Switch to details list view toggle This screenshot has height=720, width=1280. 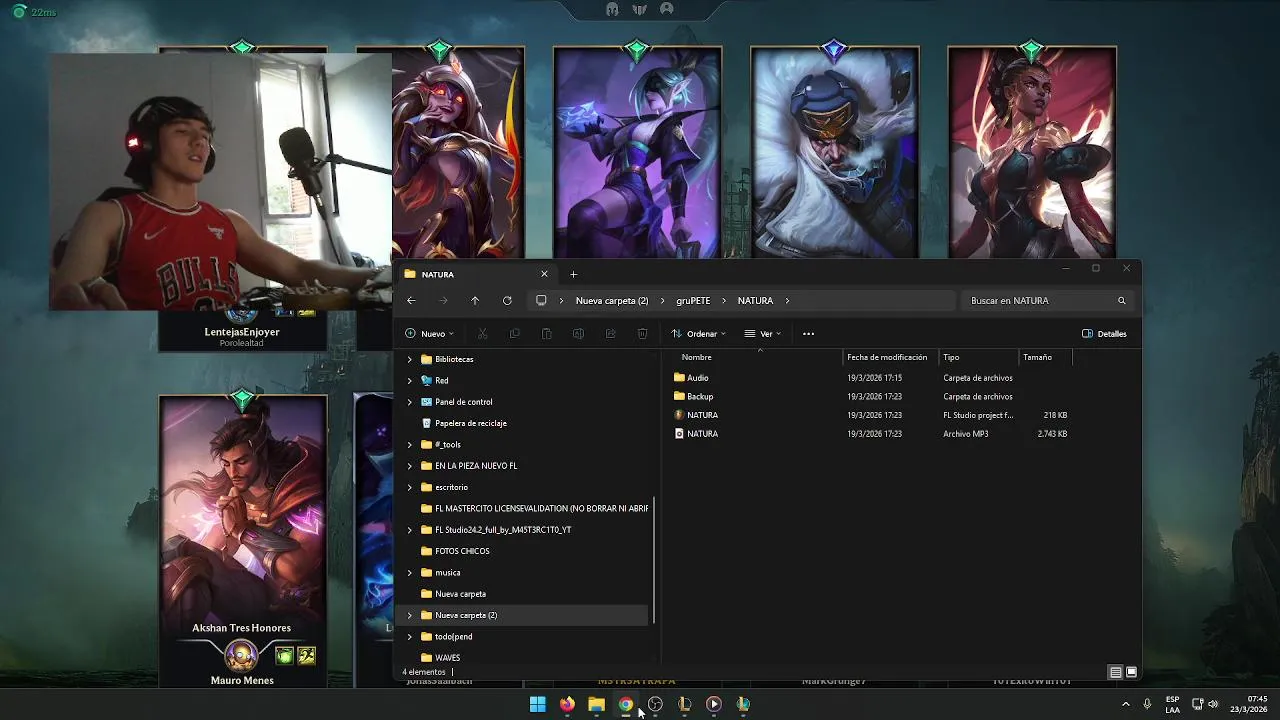point(1115,673)
